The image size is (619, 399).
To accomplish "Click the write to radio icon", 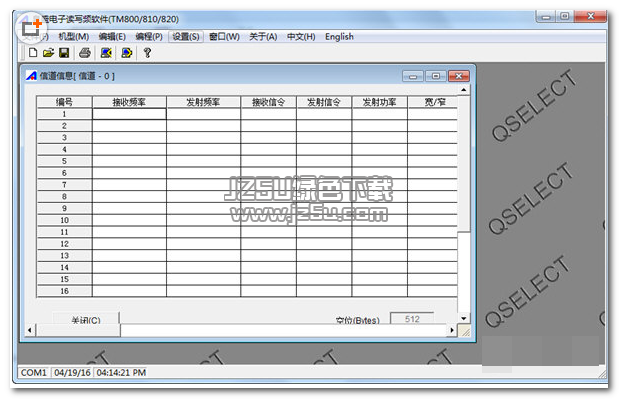I will click(x=126, y=52).
